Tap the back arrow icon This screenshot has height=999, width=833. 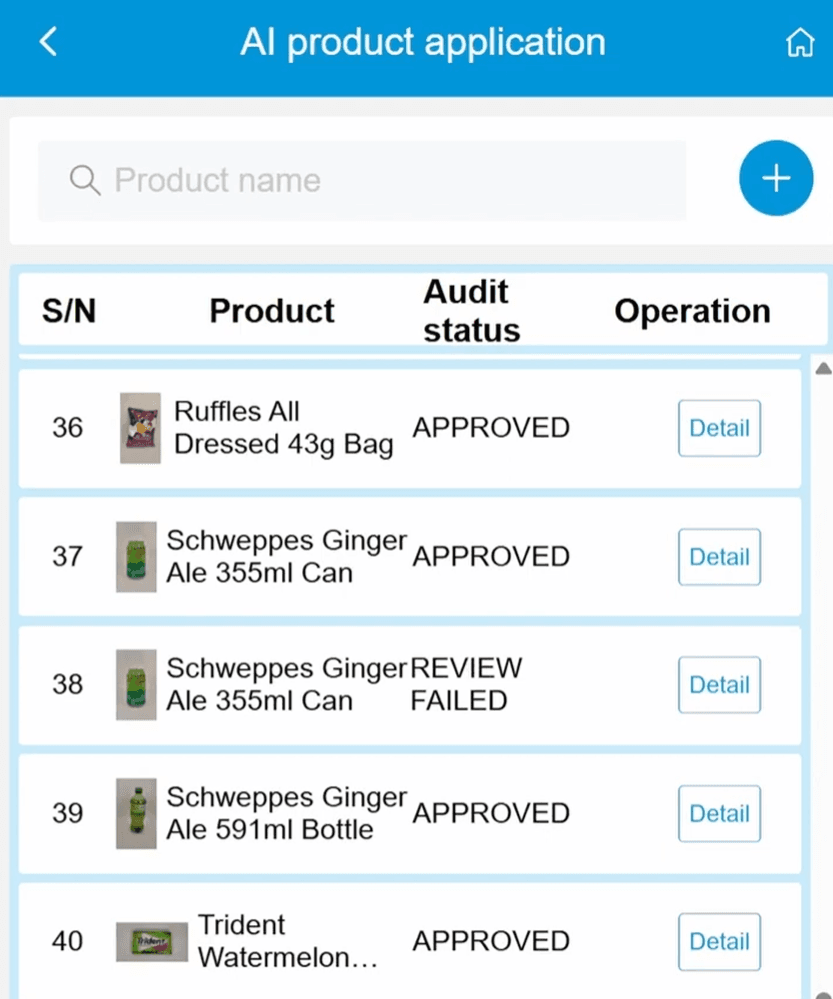(48, 43)
